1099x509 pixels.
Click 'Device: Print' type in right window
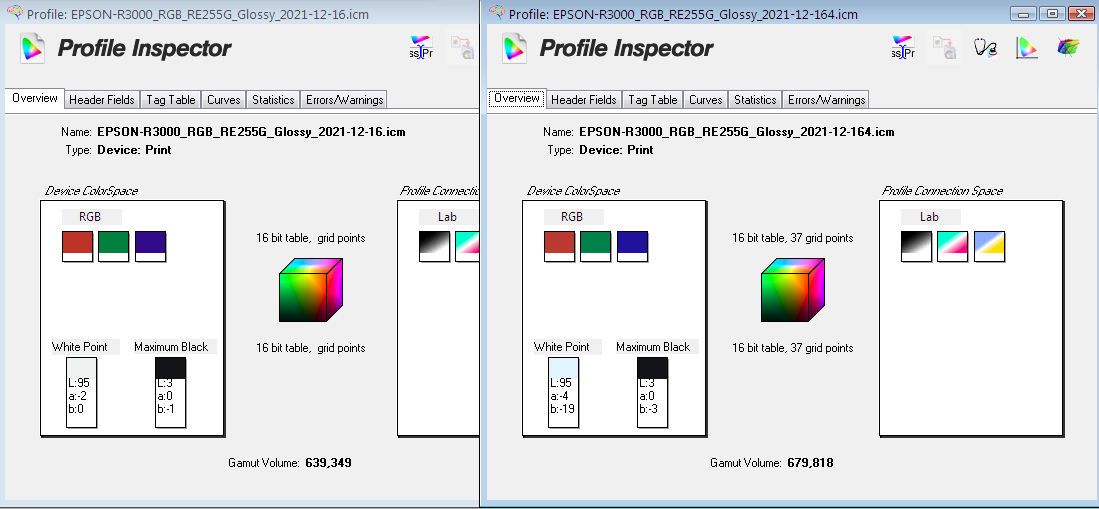[x=616, y=149]
